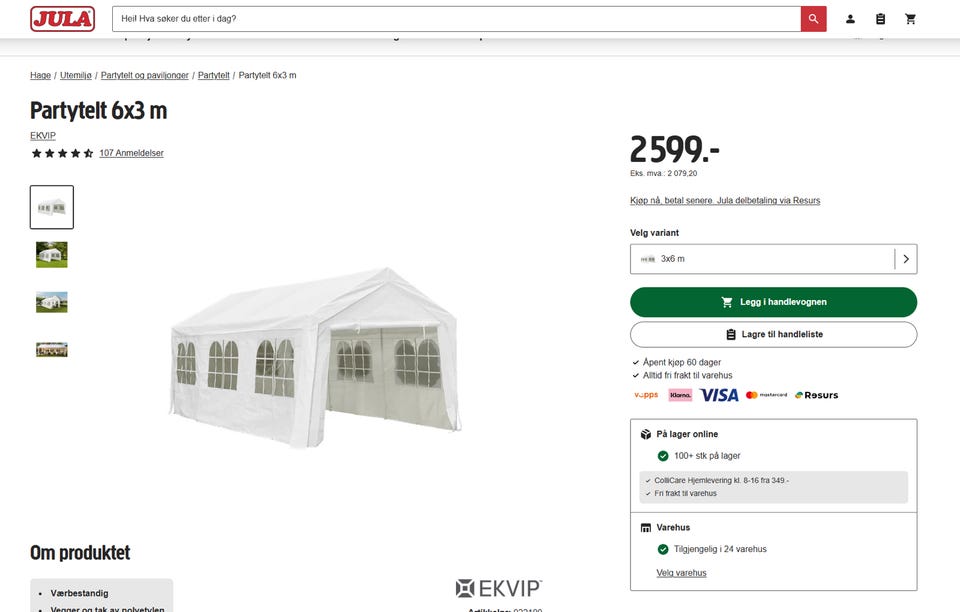The height and width of the screenshot is (612, 960).
Task: Click Lagre til handleliste button
Action: click(x=773, y=335)
